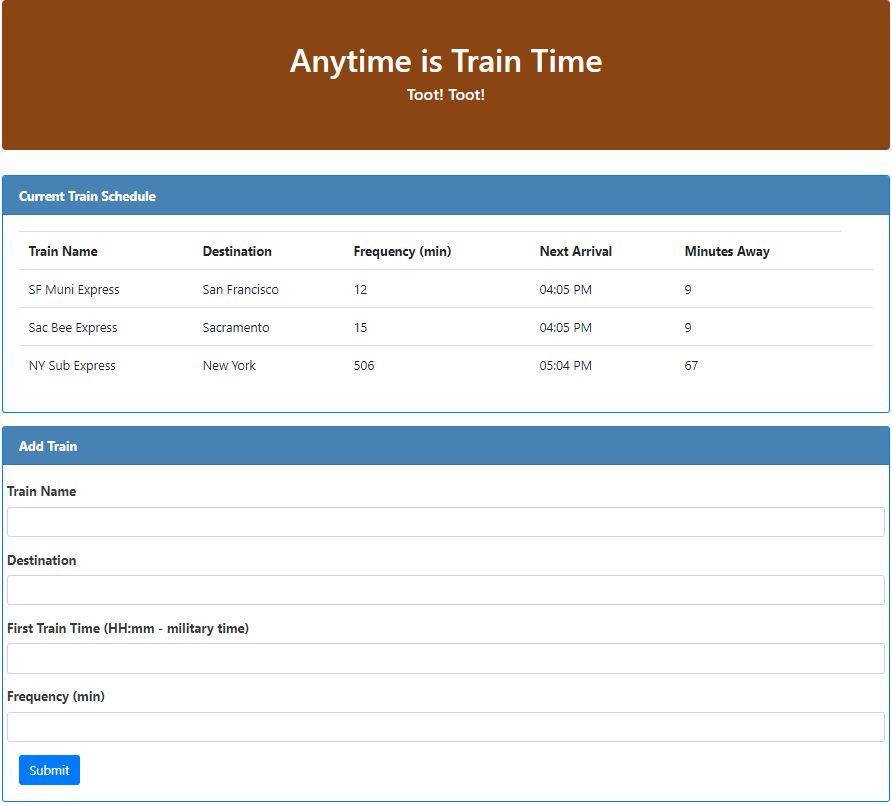Click the 'Anytime is Train Time' heading
The height and width of the screenshot is (806, 892).
click(445, 61)
